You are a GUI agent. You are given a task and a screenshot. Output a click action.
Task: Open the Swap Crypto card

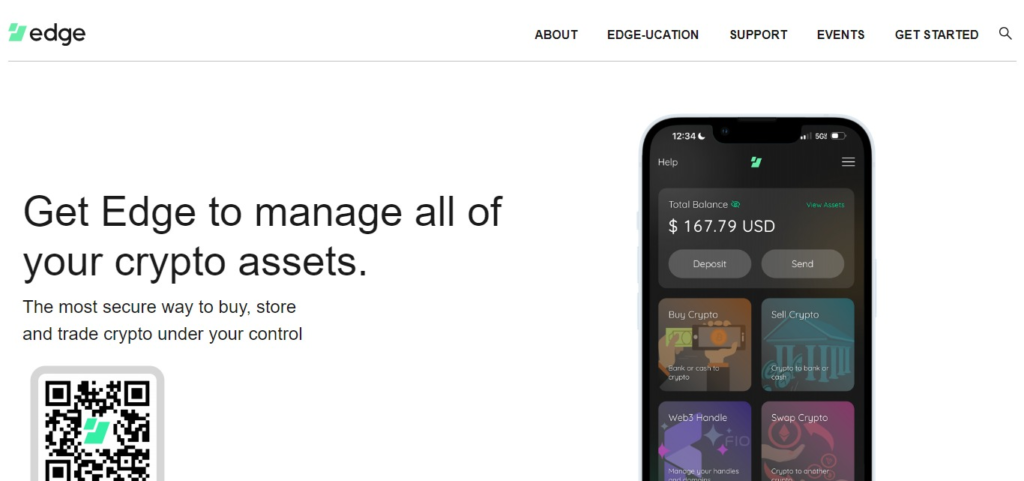807,440
